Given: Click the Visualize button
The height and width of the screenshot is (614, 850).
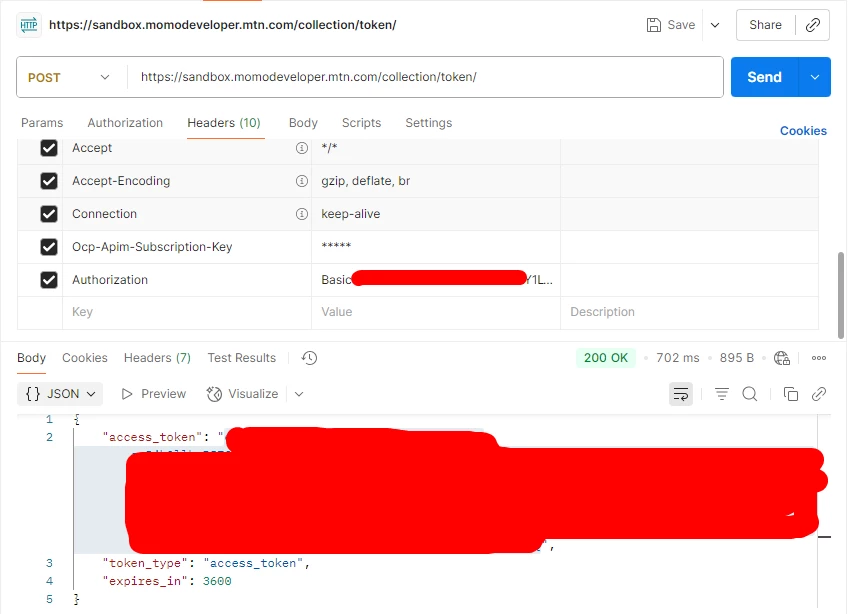Looking at the screenshot, I should [x=242, y=394].
